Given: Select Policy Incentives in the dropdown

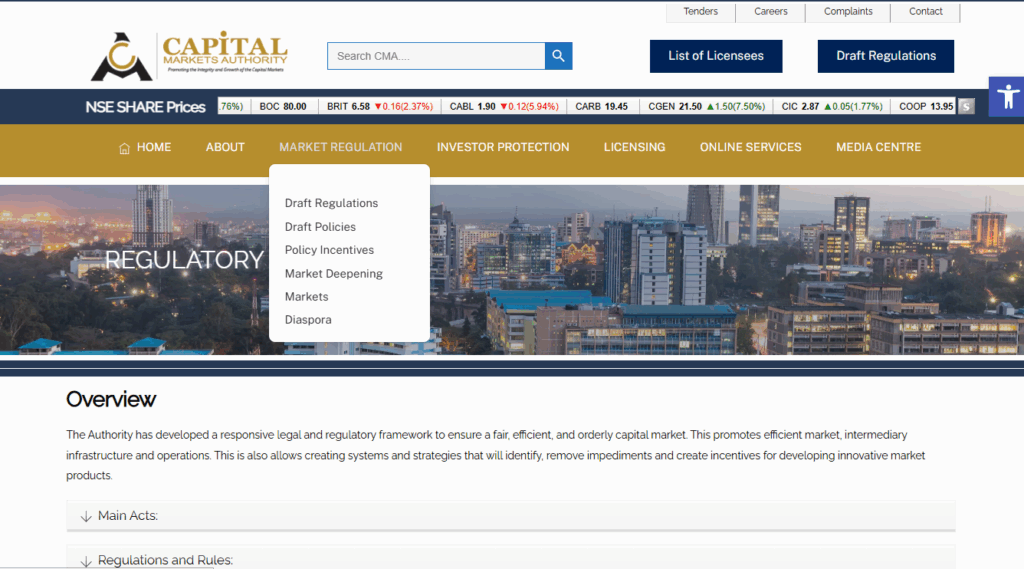Looking at the screenshot, I should (329, 250).
